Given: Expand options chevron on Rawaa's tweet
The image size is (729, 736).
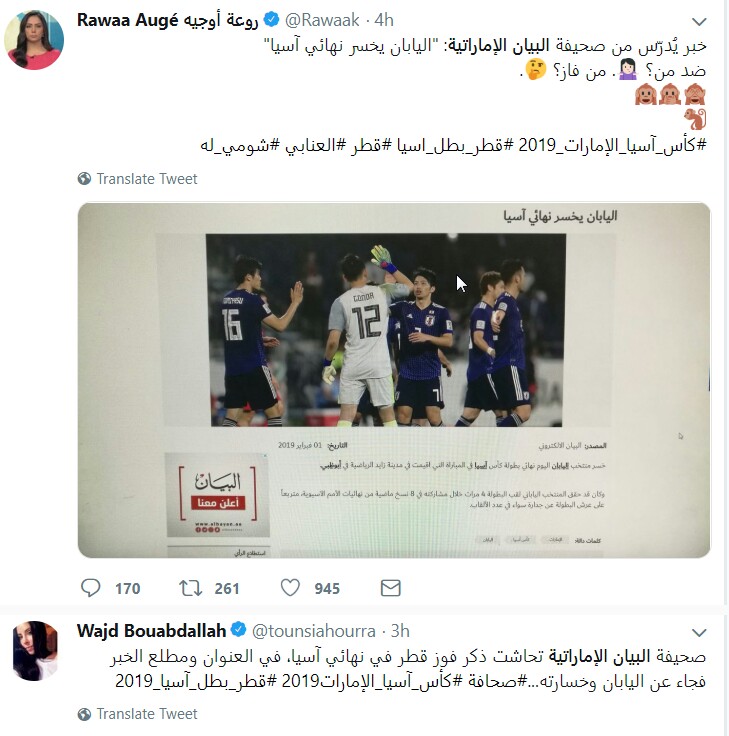Looking at the screenshot, I should pos(699,22).
